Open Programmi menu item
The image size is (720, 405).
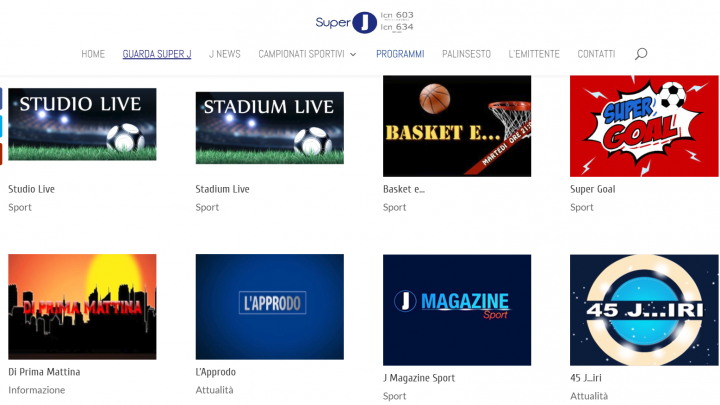coord(400,54)
